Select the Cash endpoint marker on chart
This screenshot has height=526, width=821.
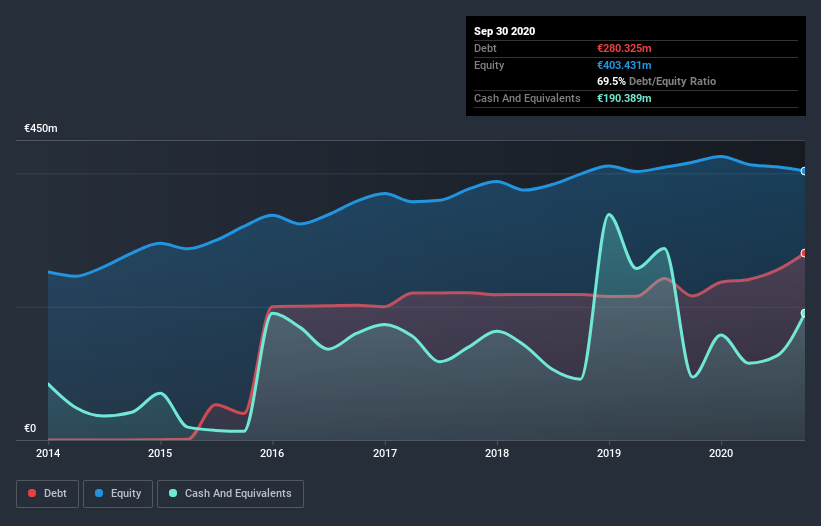coord(804,313)
